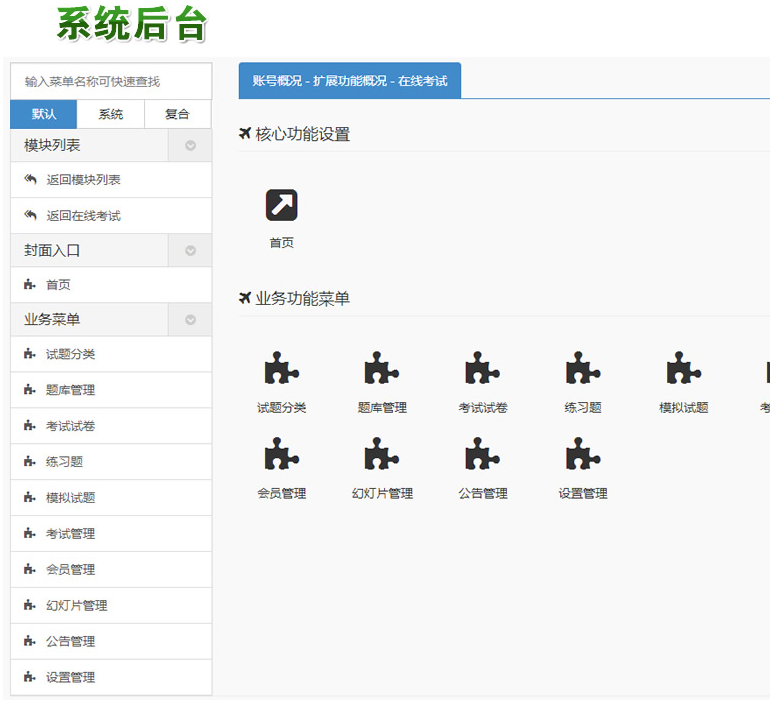The height and width of the screenshot is (703, 783).
Task: Click the 幻灯片管理 puzzle icon in main panel
Action: (382, 455)
